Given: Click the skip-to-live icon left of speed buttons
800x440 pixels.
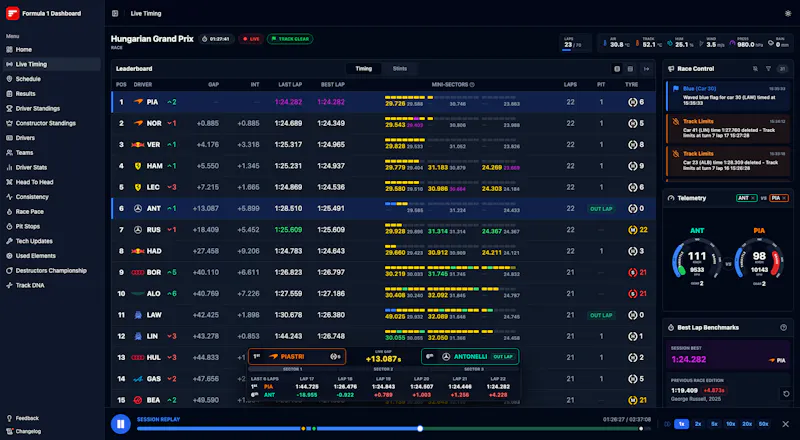Looking at the screenshot, I should [667, 424].
